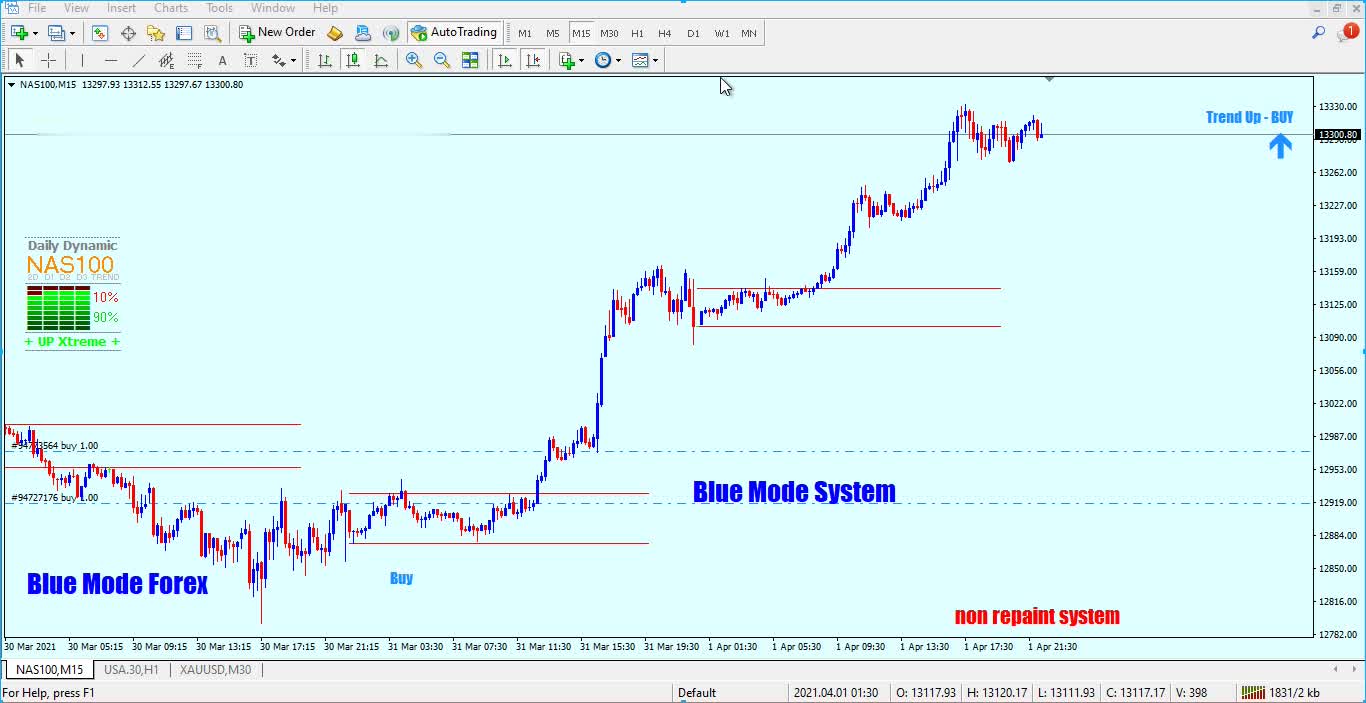The width and height of the screenshot is (1366, 703).
Task: Select the trendline tool
Action: click(139, 60)
